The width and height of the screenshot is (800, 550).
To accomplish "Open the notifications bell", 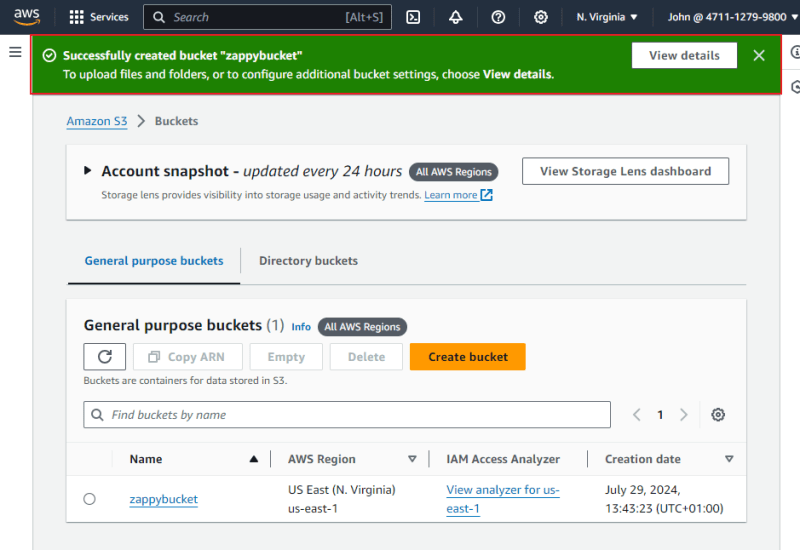I will [x=456, y=17].
